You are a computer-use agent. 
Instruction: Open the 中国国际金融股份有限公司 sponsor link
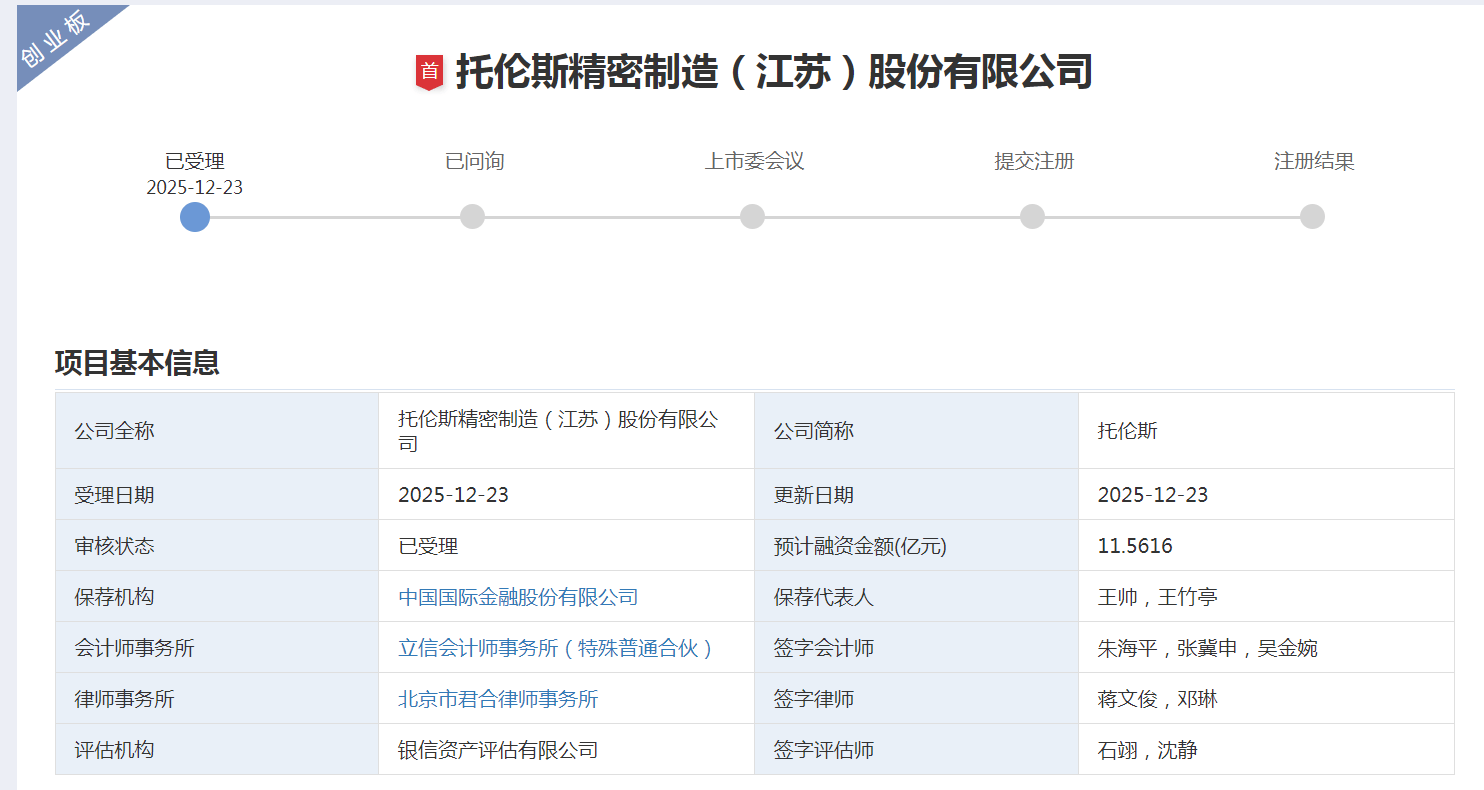click(518, 597)
